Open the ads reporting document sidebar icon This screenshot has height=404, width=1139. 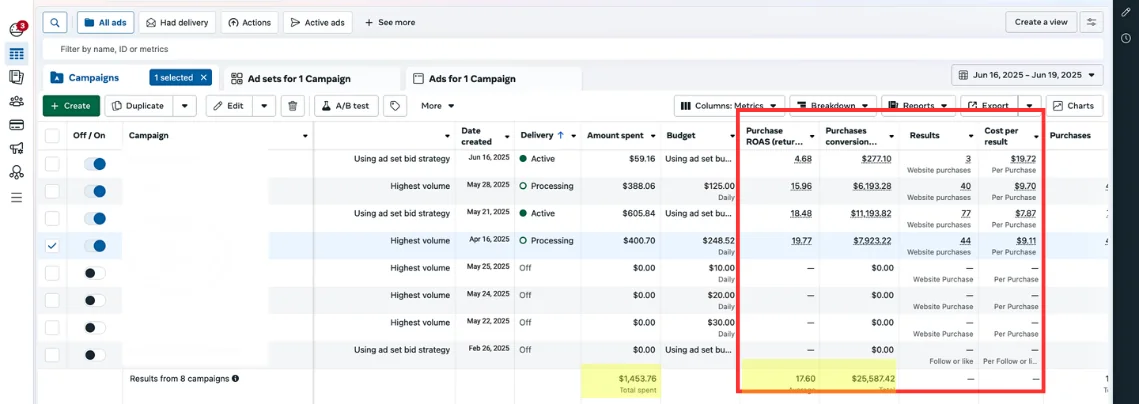point(17,77)
